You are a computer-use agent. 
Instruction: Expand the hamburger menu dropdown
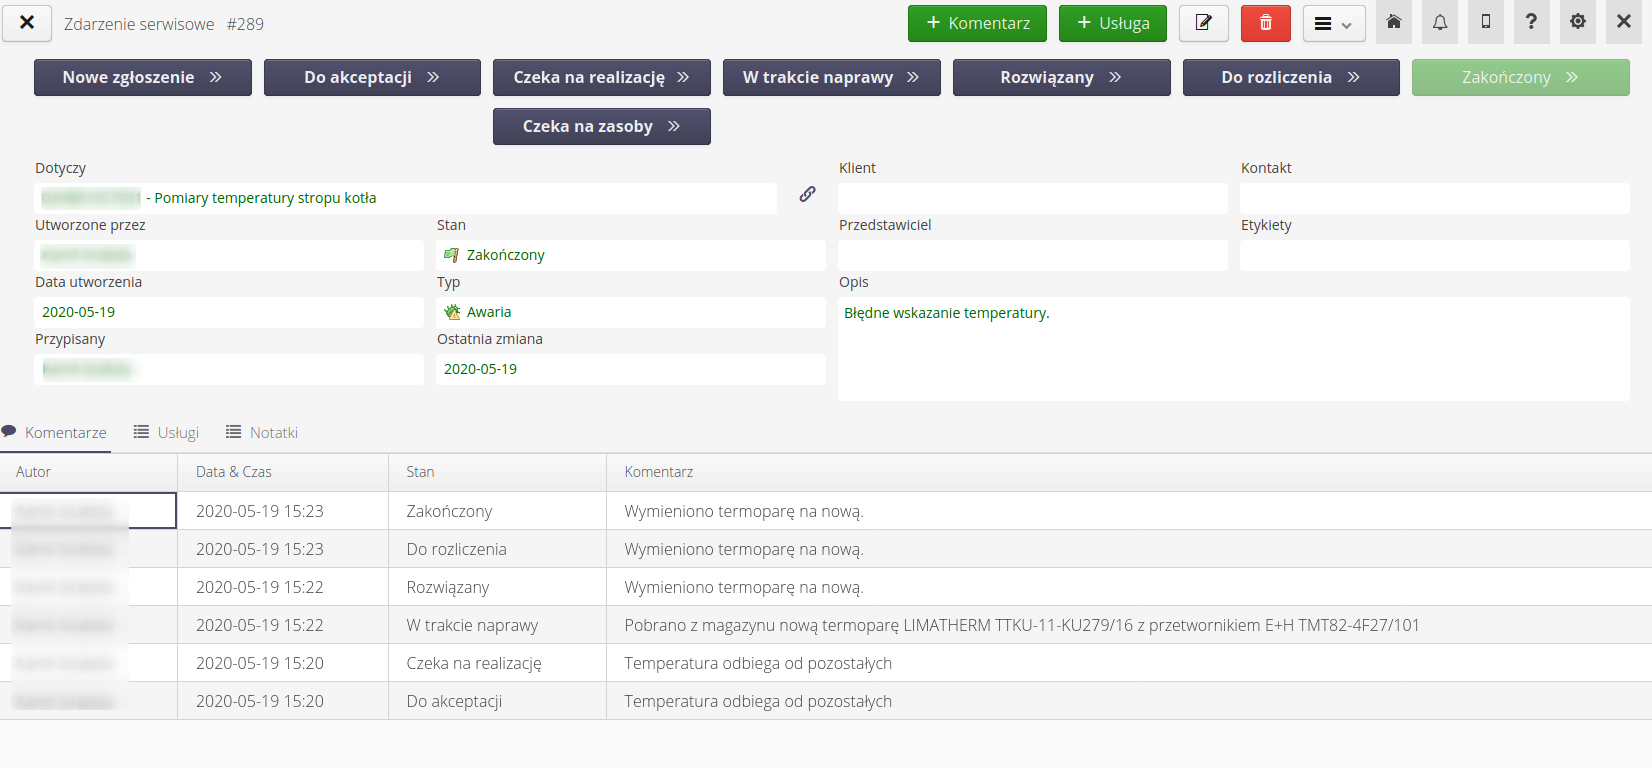(x=1333, y=24)
